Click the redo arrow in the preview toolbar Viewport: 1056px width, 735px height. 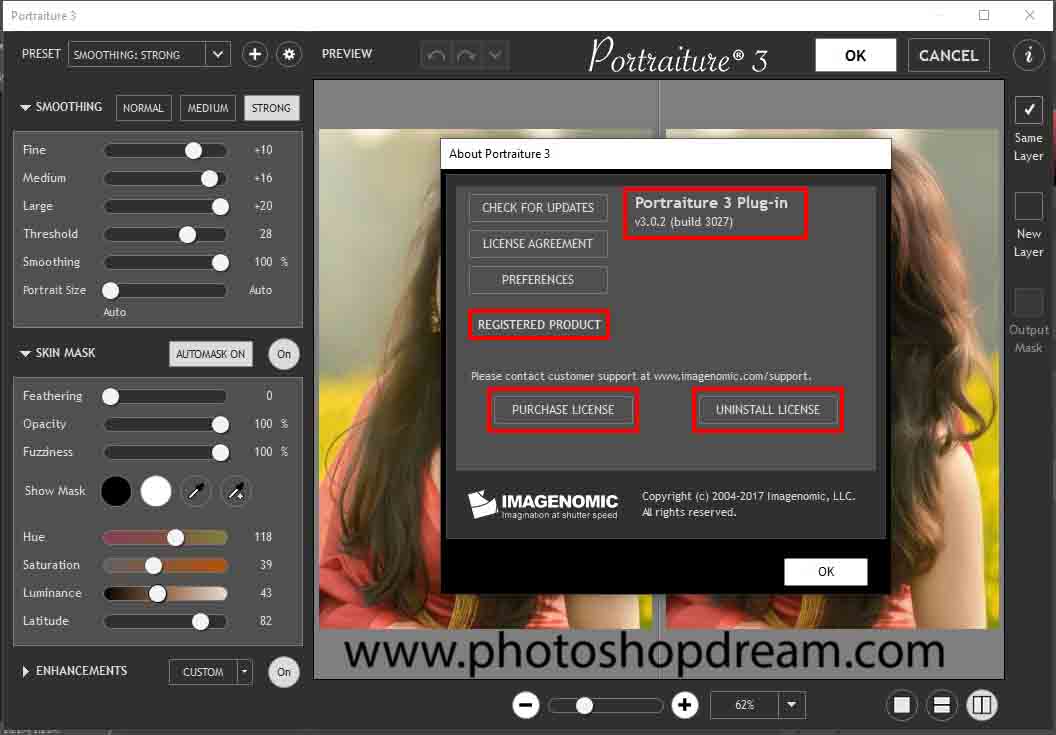[465, 55]
